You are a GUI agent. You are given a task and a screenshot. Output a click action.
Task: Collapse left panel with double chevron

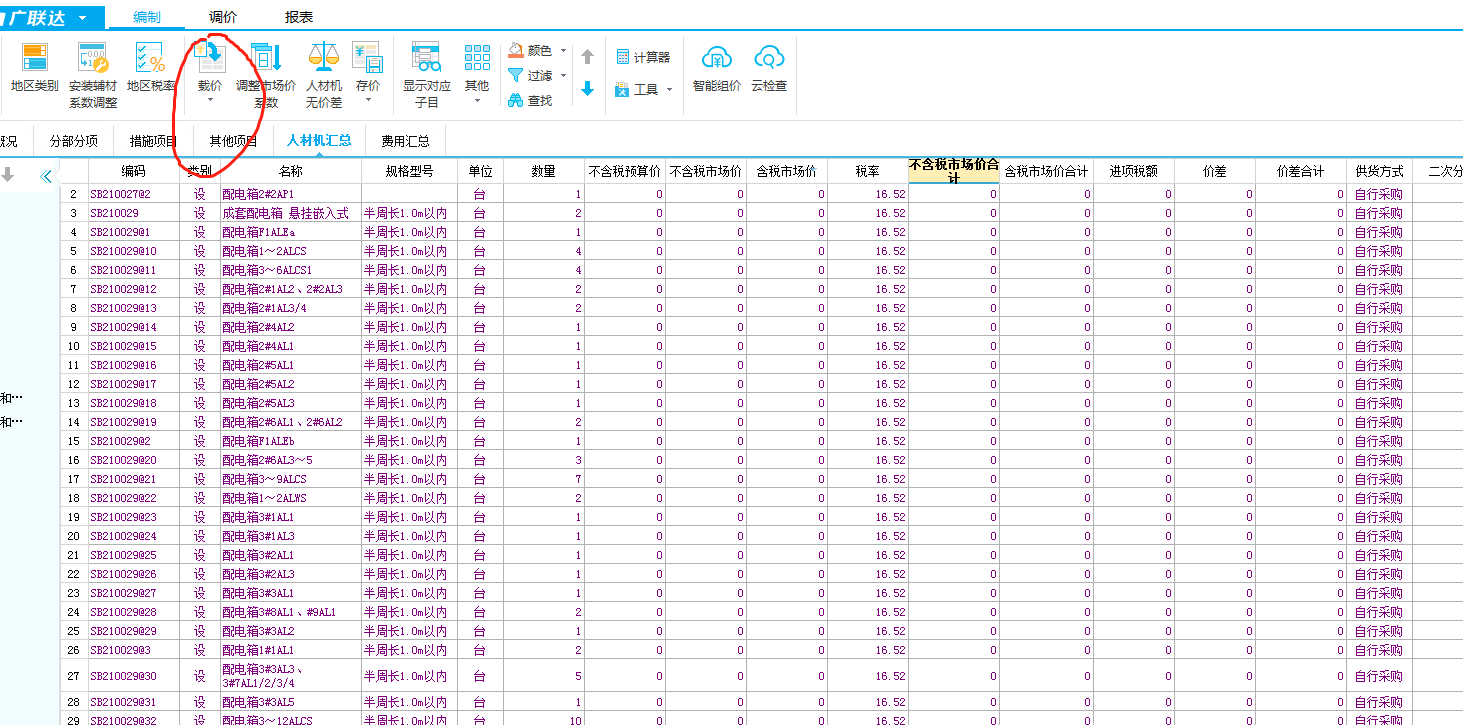click(x=45, y=176)
